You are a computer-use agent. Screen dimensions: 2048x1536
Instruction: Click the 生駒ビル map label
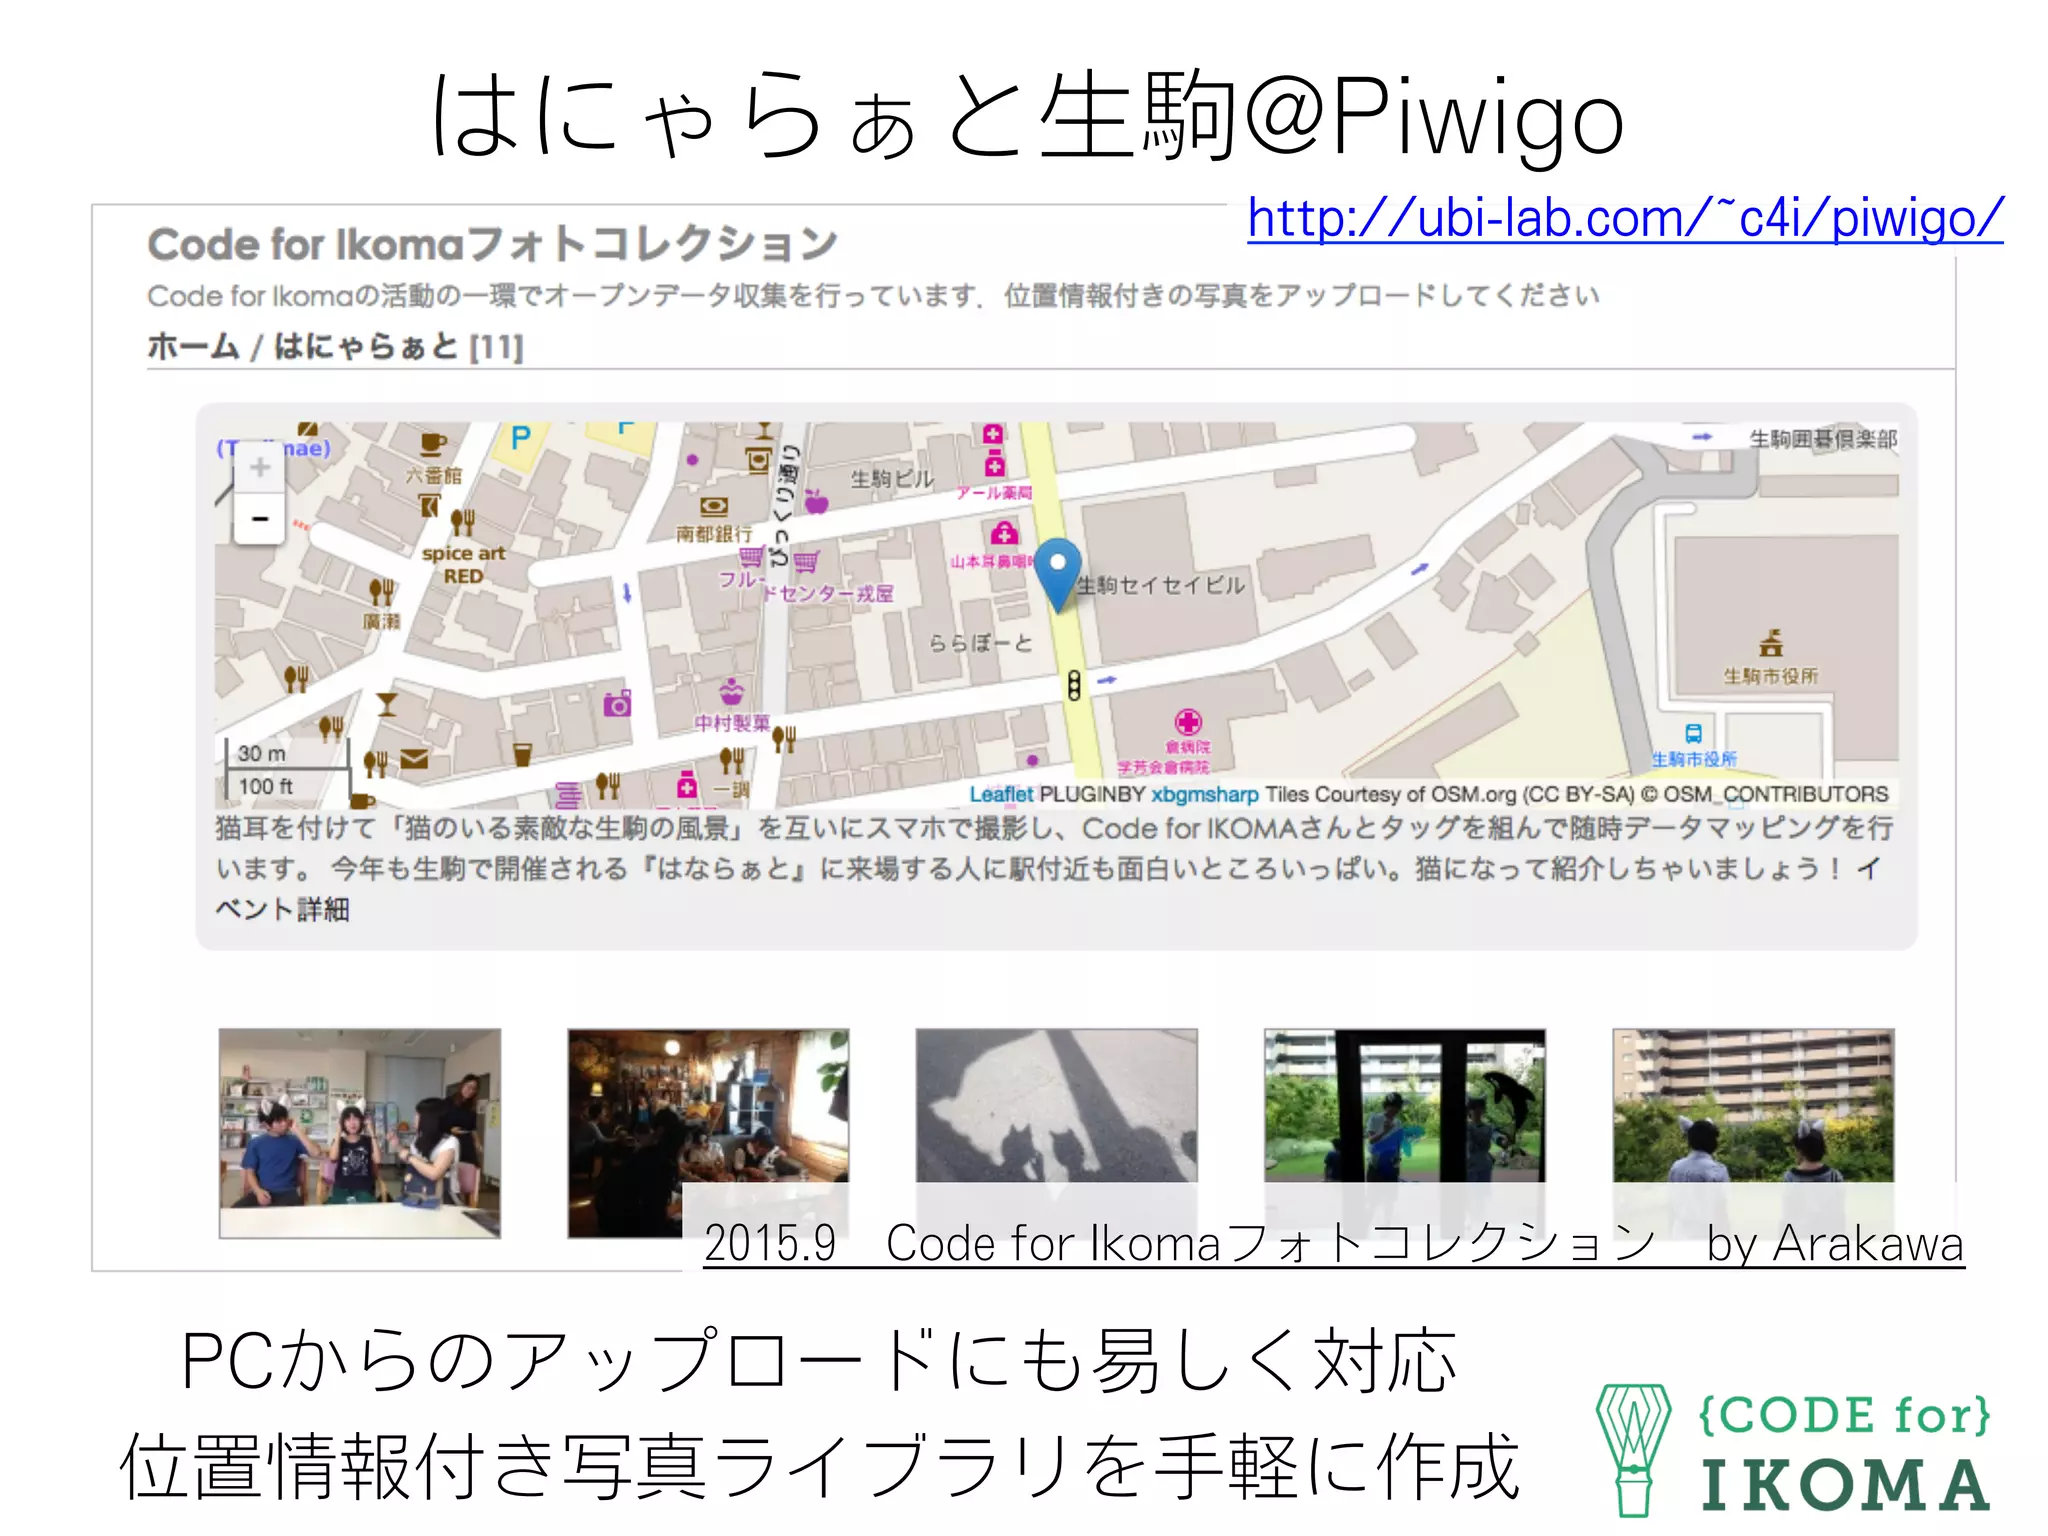[x=892, y=478]
